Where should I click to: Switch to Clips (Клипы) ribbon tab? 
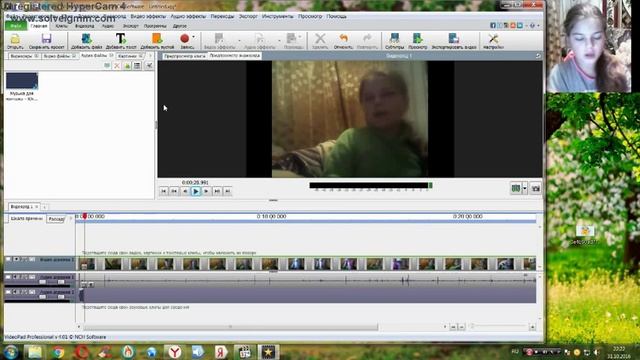(62, 26)
